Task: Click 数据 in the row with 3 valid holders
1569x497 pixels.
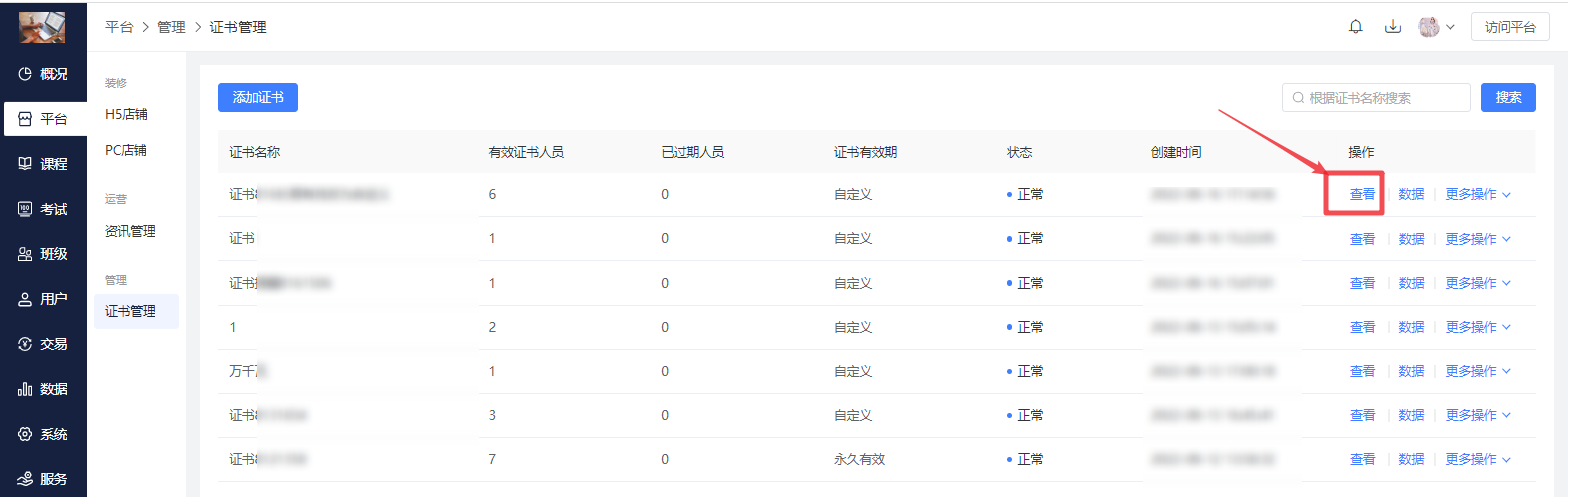Action: [1411, 415]
